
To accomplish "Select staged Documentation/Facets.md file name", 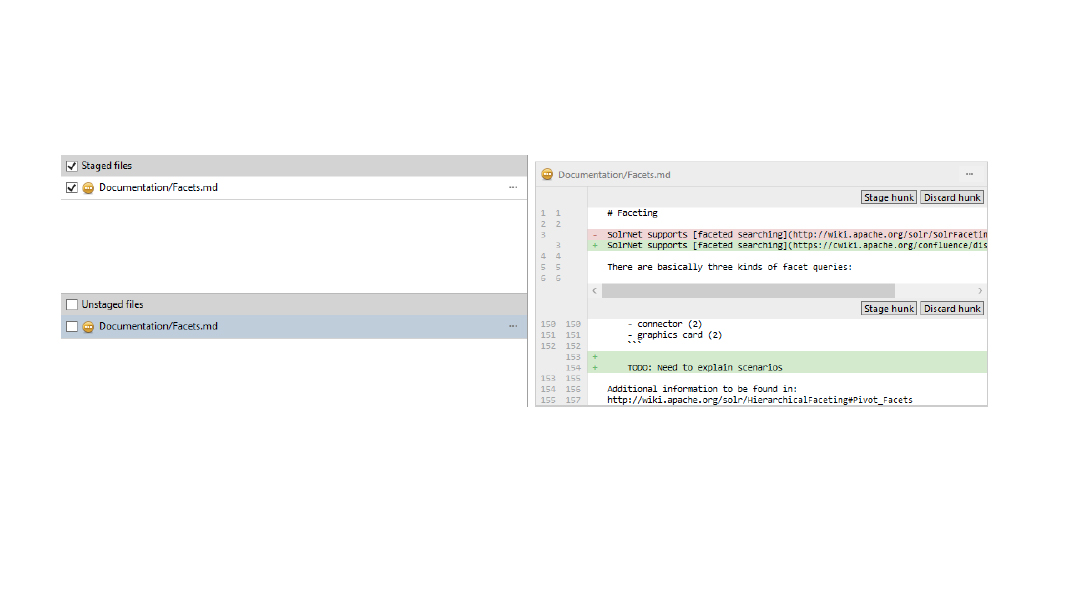I will pyautogui.click(x=158, y=187).
